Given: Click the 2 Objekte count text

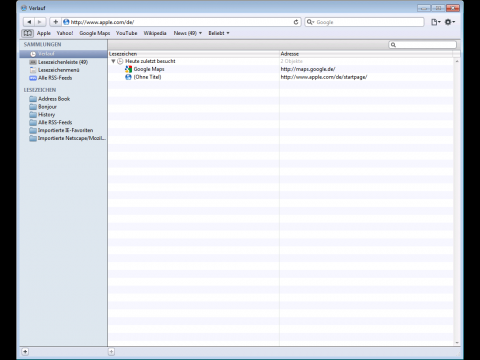Looking at the screenshot, I should [x=292, y=61].
